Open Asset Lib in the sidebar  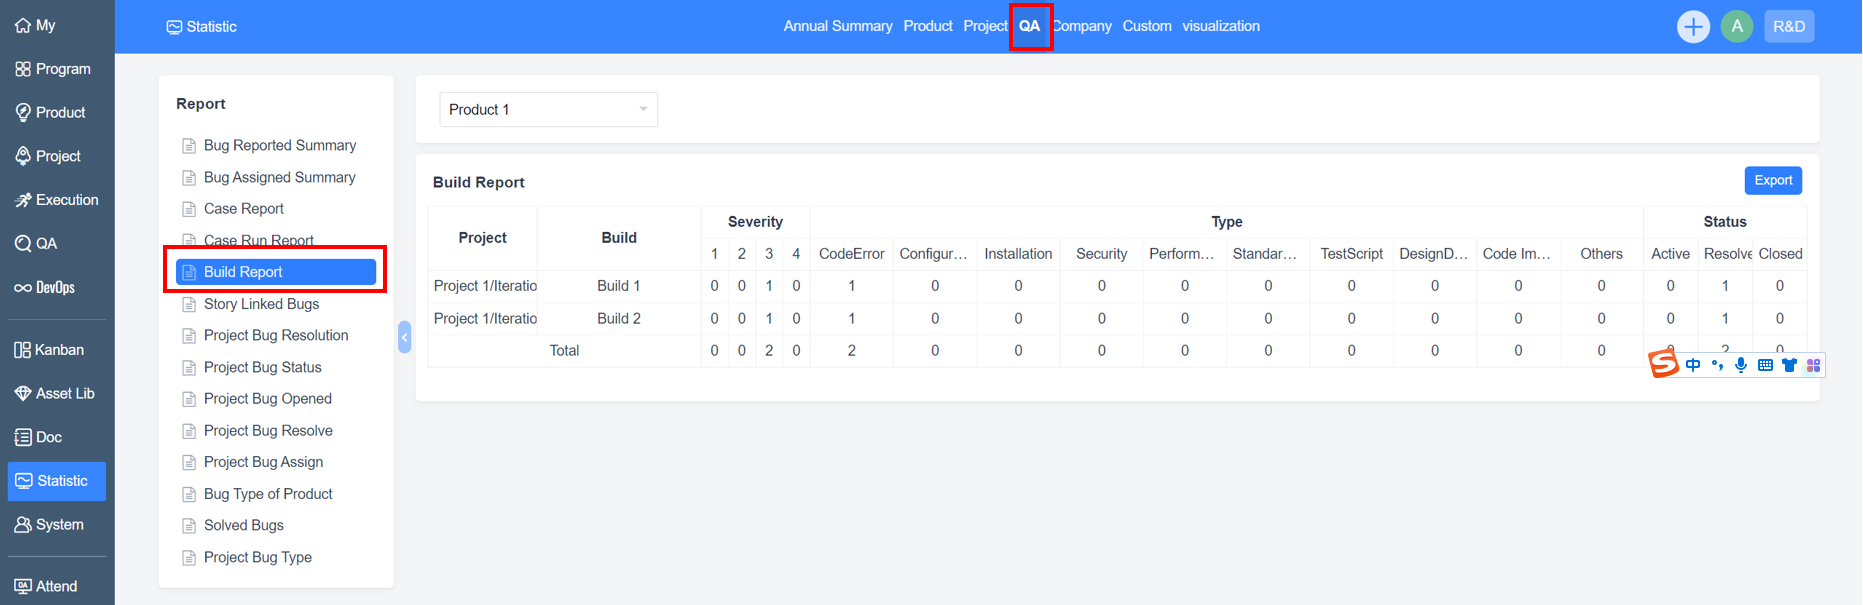click(57, 394)
